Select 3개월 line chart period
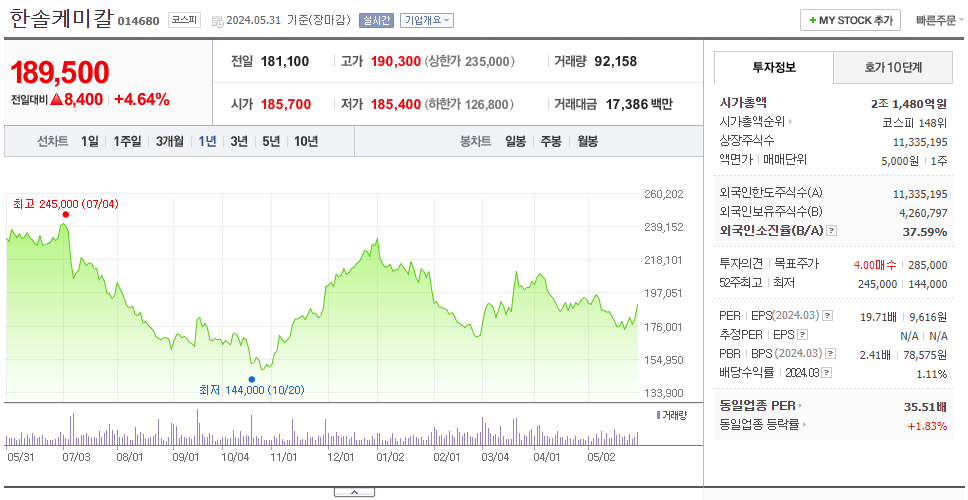 (170, 141)
